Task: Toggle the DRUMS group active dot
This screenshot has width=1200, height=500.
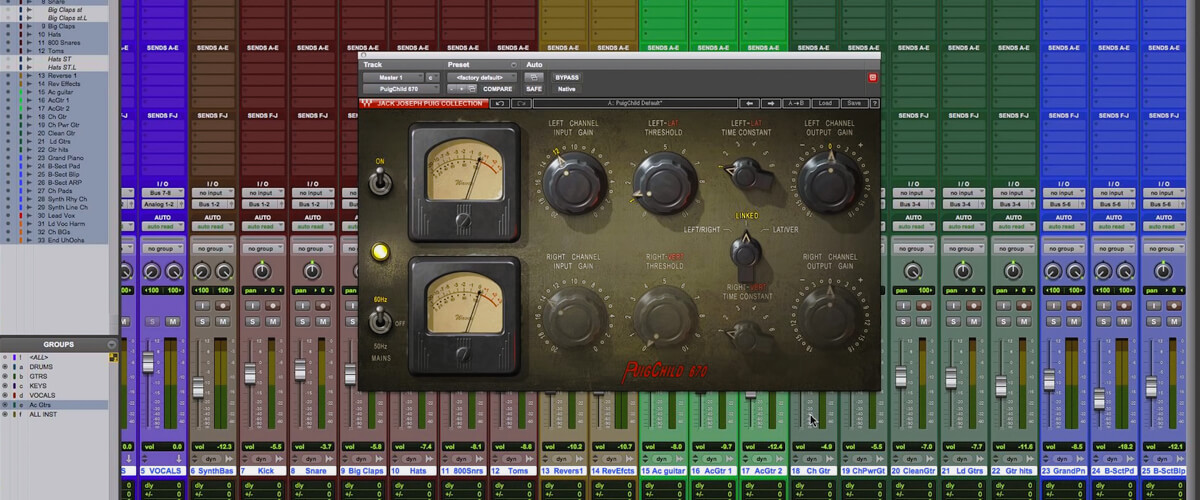Action: [x=7, y=366]
